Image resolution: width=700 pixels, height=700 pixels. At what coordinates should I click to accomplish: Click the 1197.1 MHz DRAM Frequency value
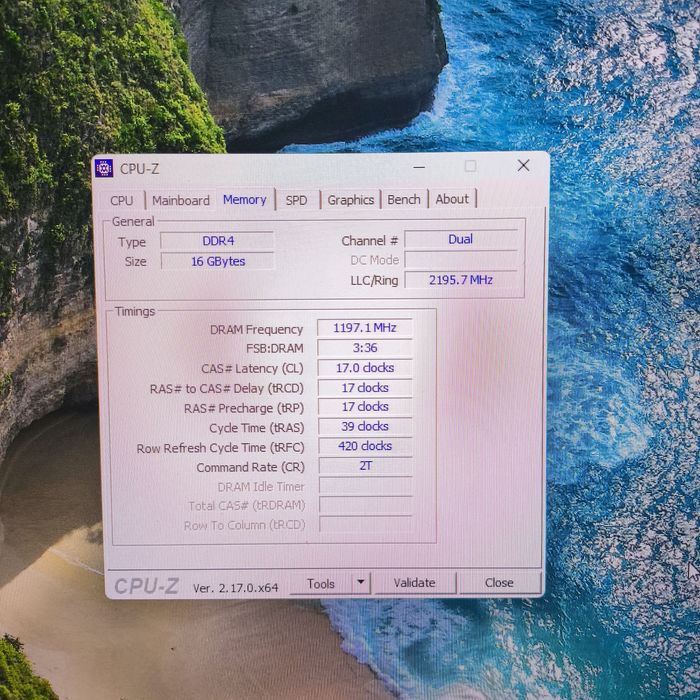click(365, 328)
